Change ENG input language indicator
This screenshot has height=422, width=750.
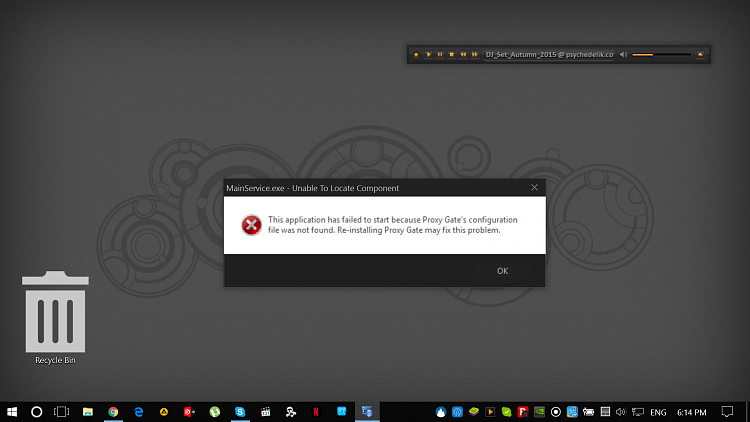(658, 412)
